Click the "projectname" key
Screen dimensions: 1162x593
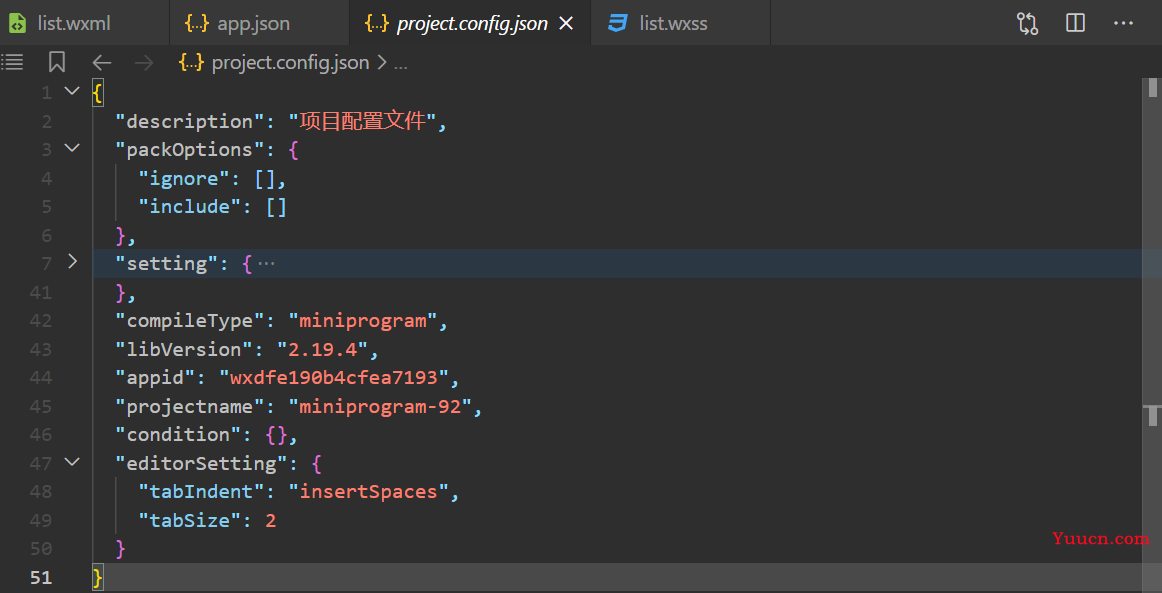(190, 406)
